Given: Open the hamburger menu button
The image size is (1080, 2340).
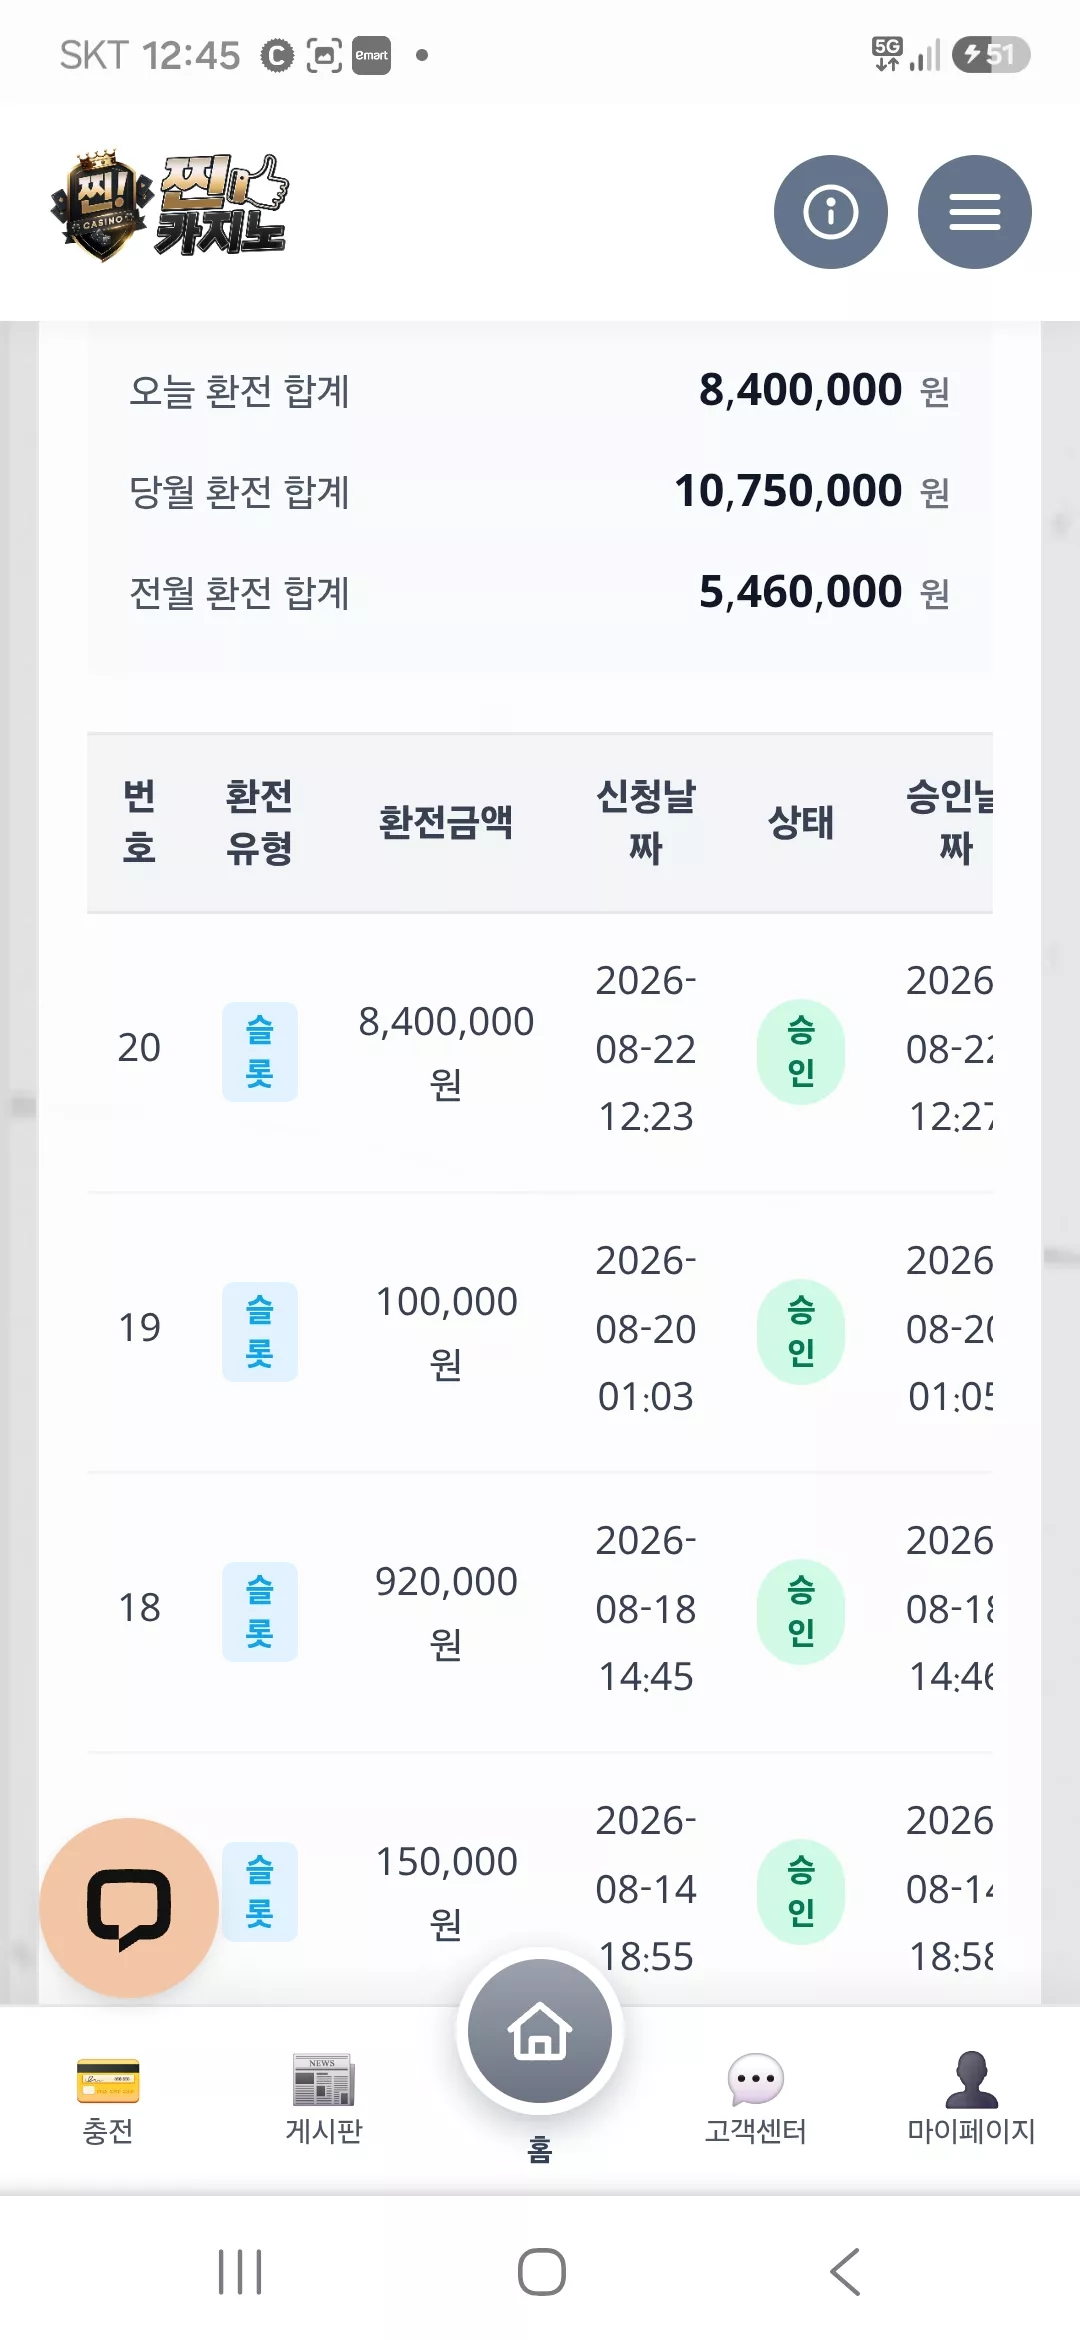Looking at the screenshot, I should point(974,212).
